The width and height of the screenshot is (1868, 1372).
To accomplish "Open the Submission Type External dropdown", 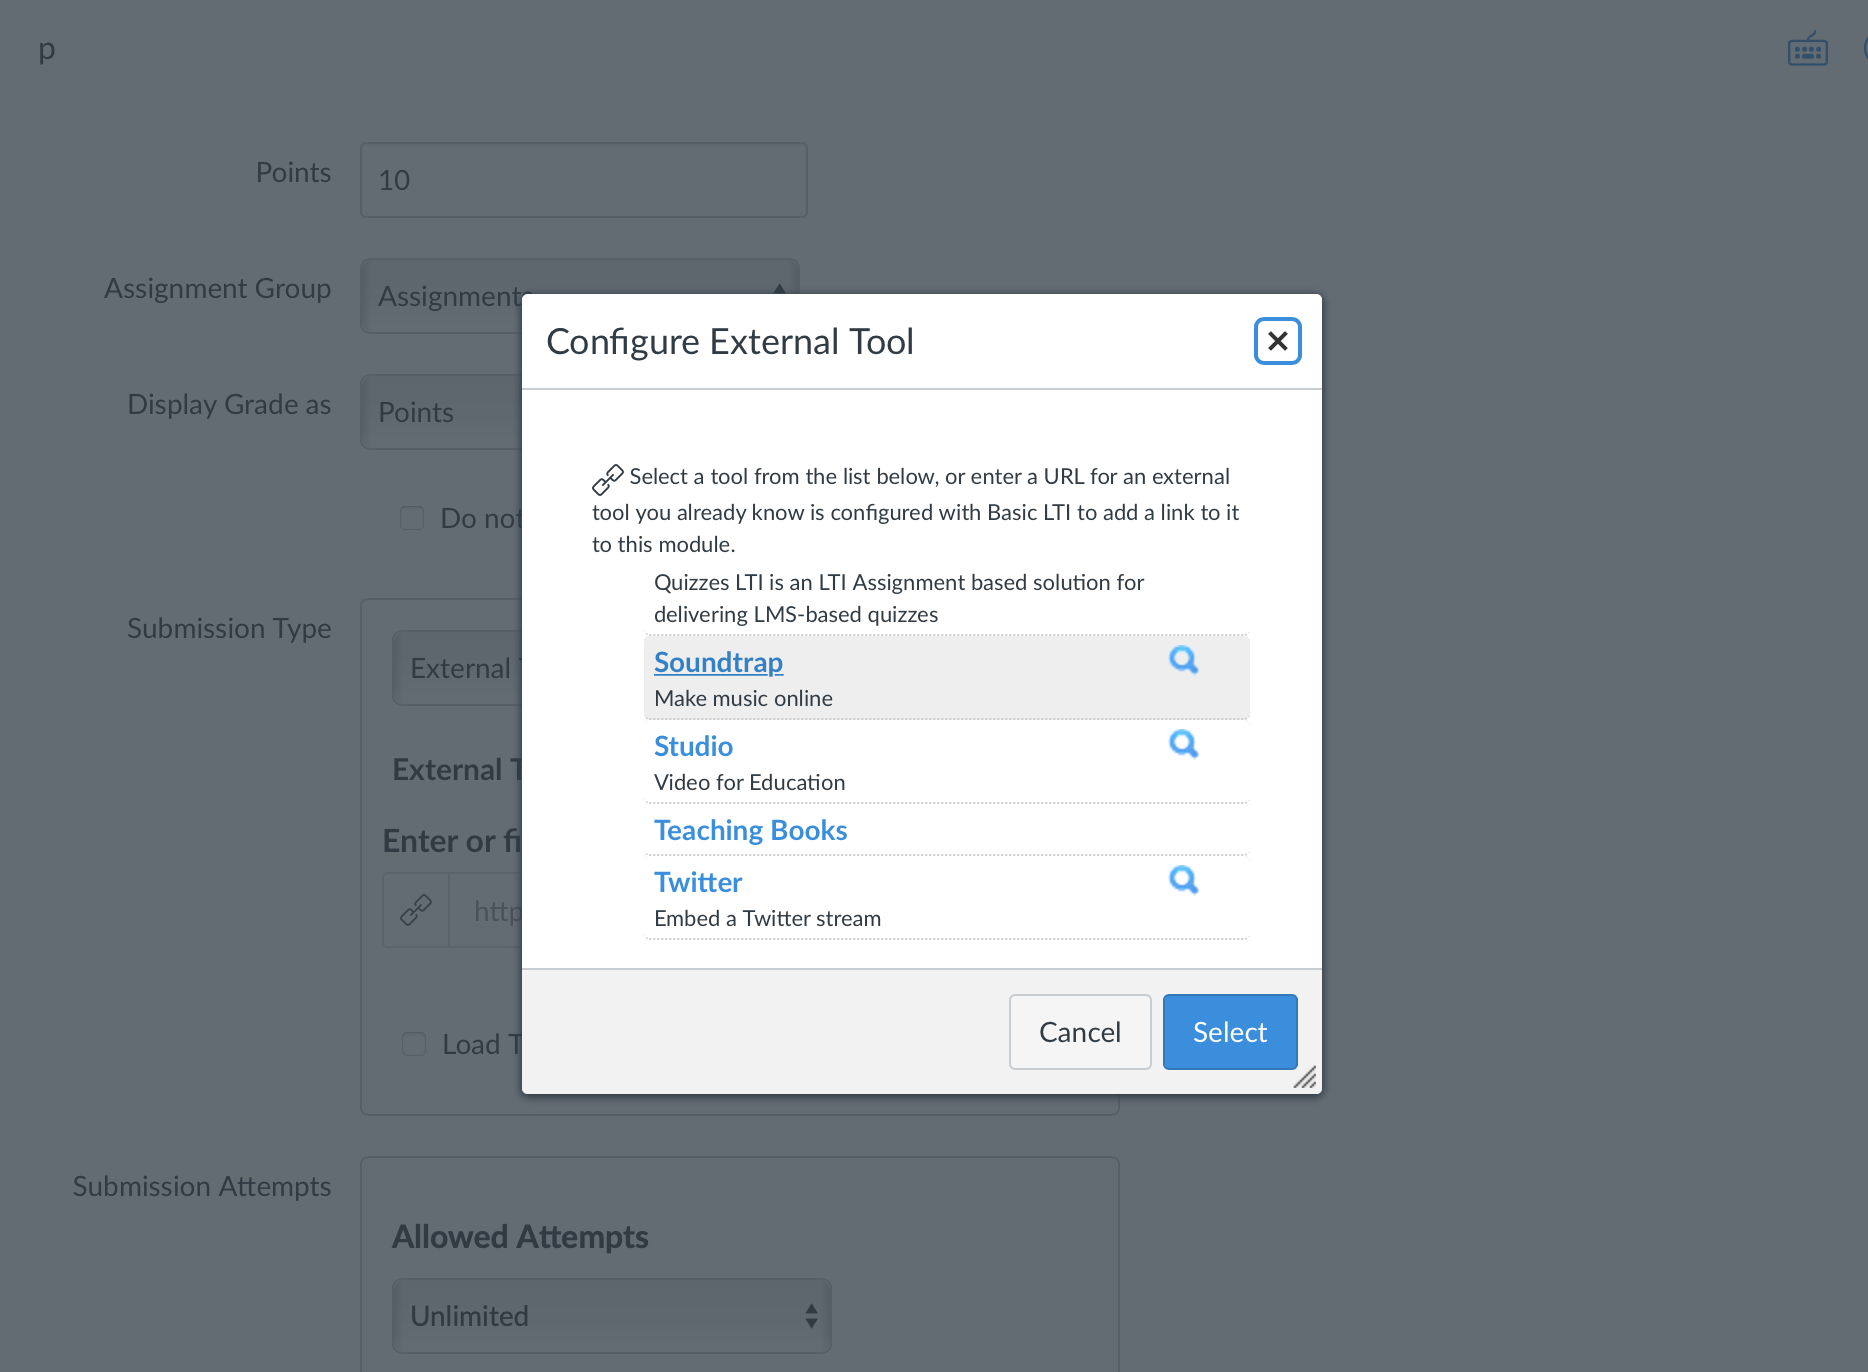I will [x=457, y=668].
